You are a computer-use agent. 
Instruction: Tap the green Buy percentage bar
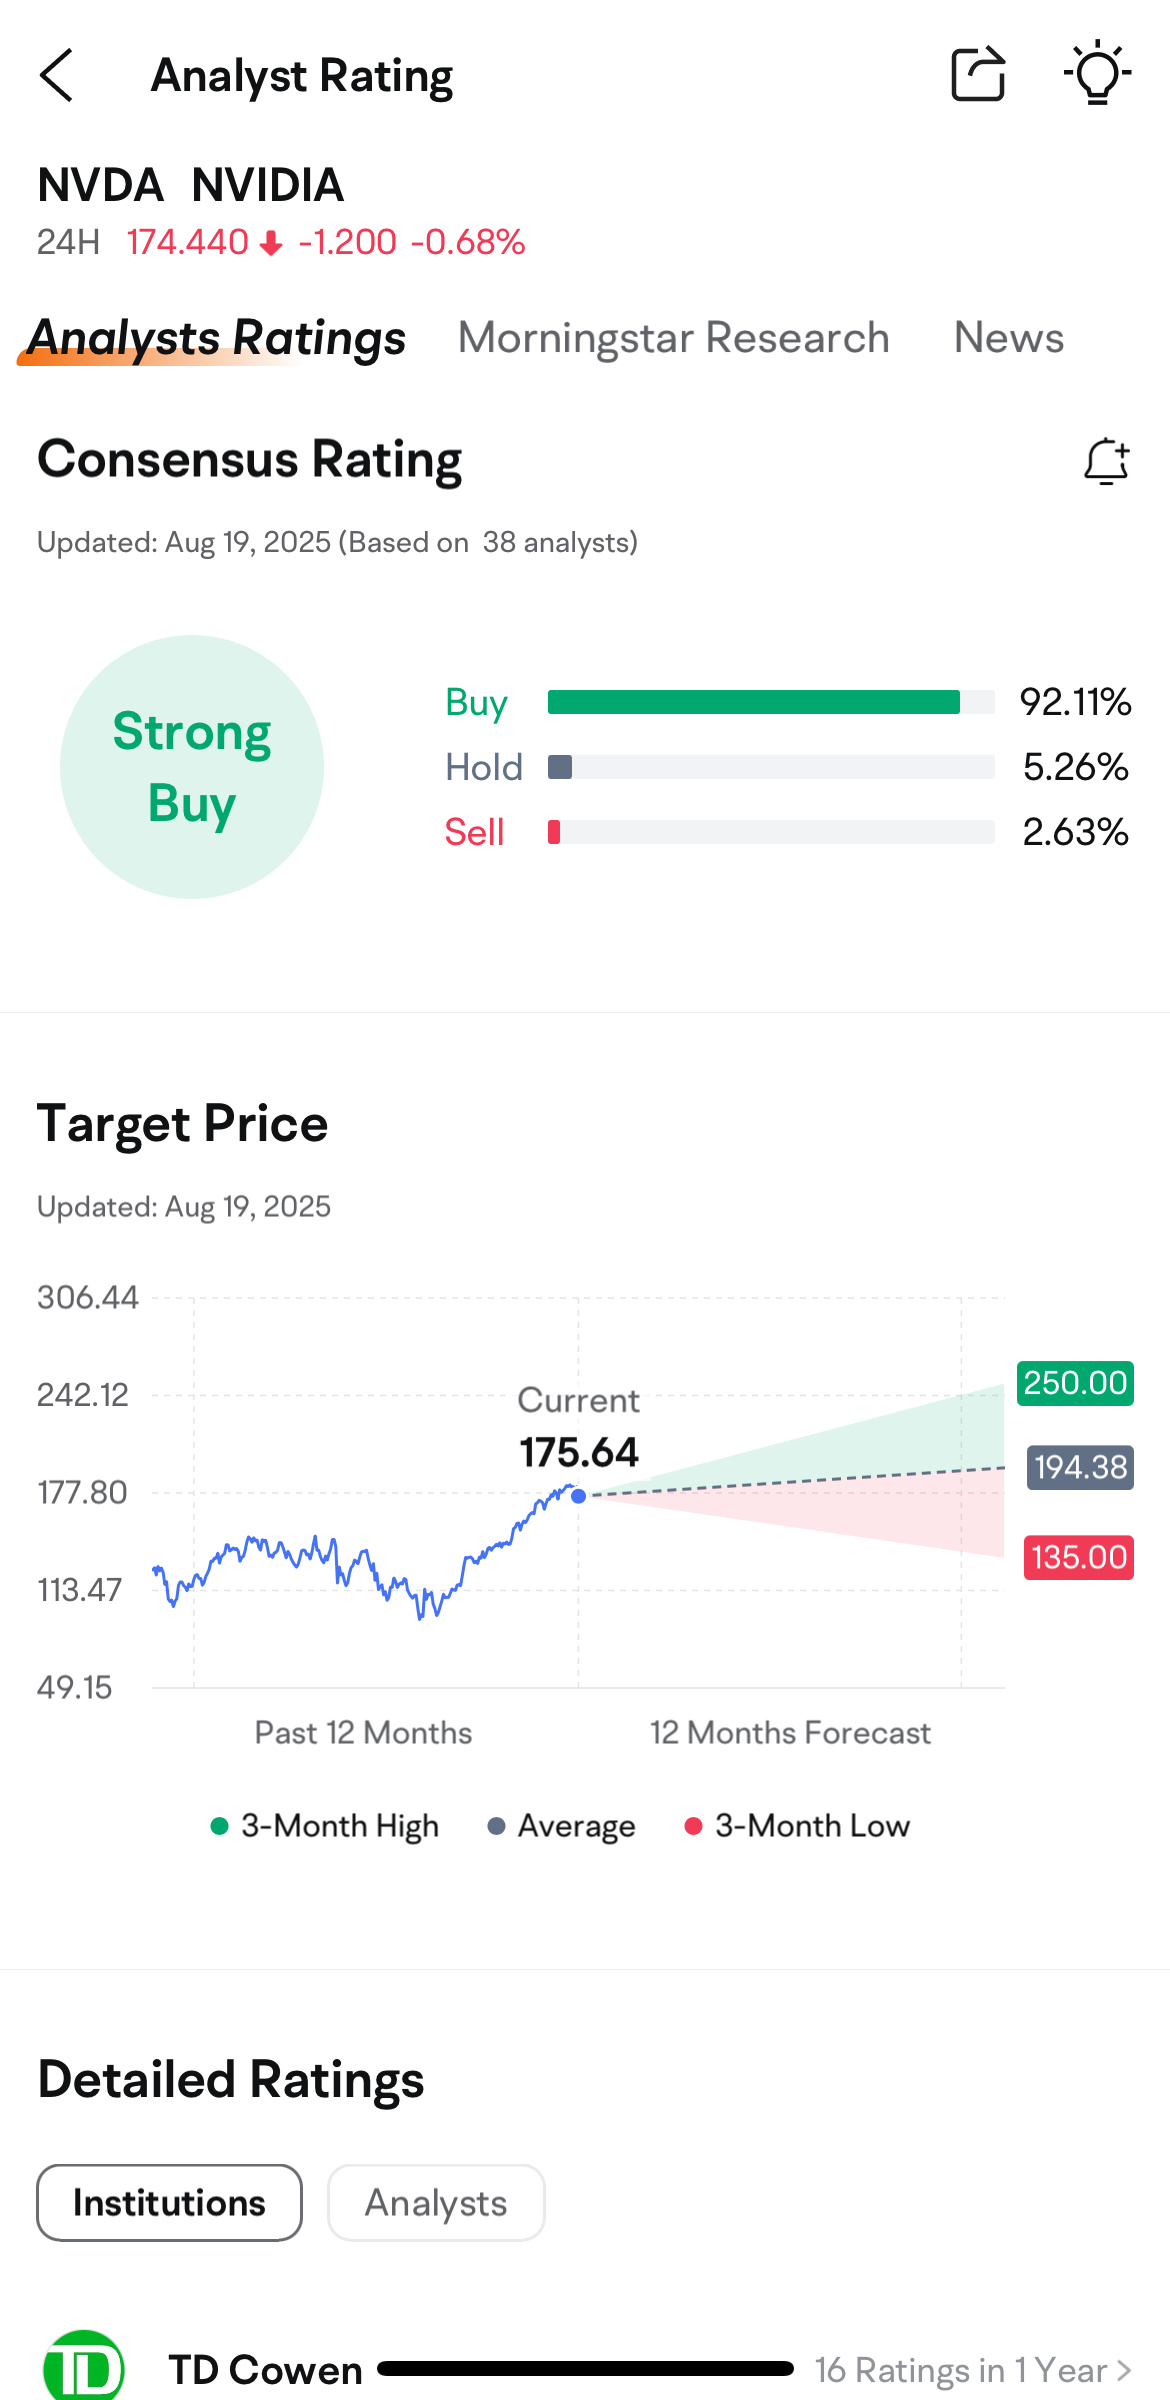[754, 702]
